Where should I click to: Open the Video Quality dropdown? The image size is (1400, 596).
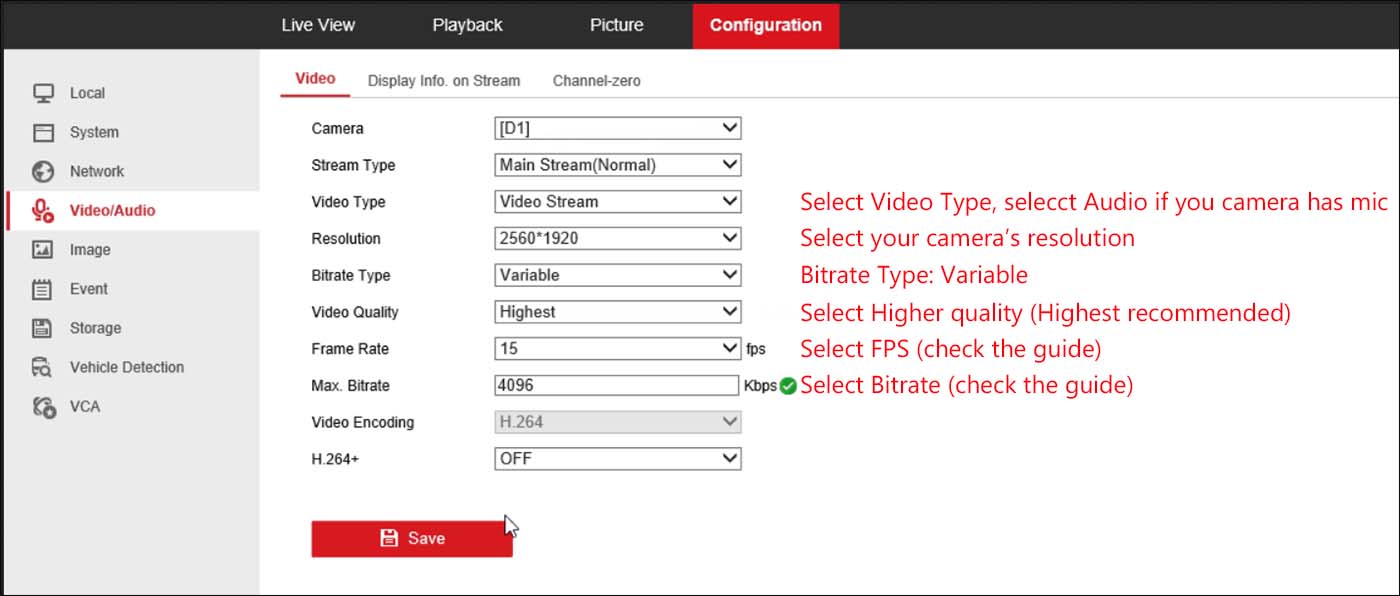[617, 311]
